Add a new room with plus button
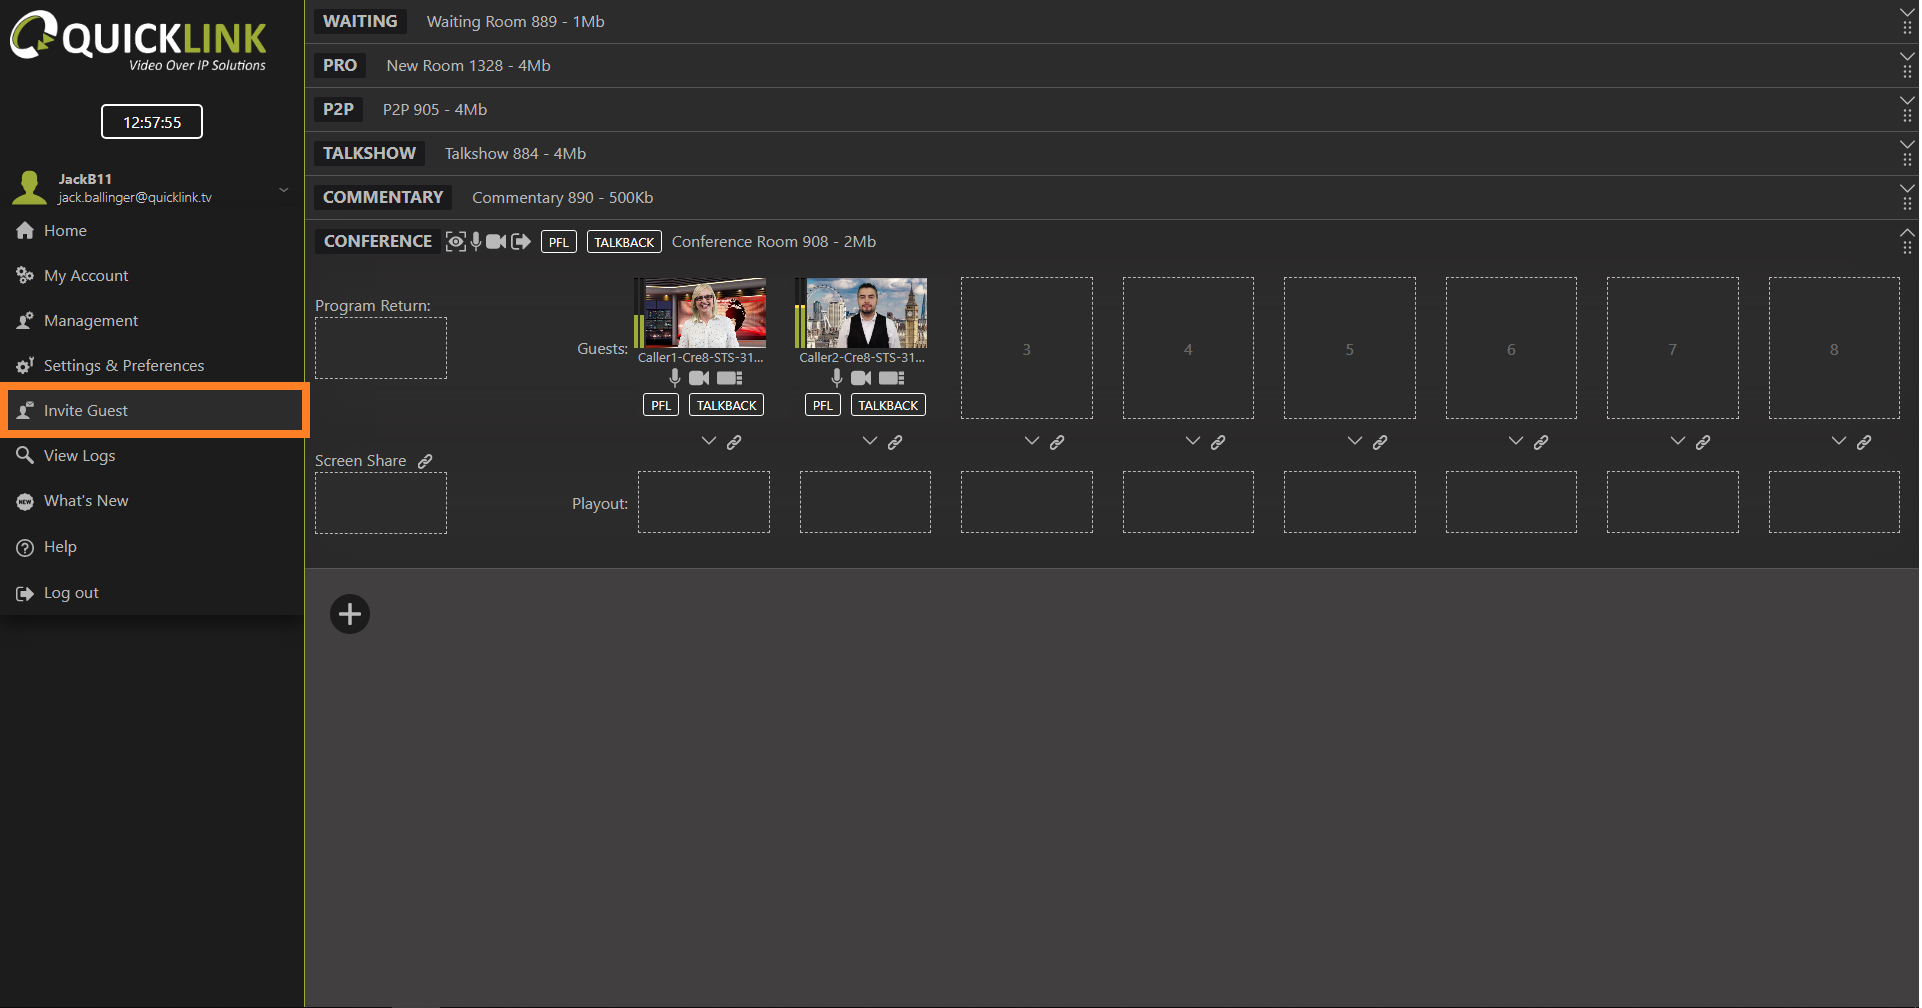Viewport: 1922px width, 1008px height. tap(350, 614)
